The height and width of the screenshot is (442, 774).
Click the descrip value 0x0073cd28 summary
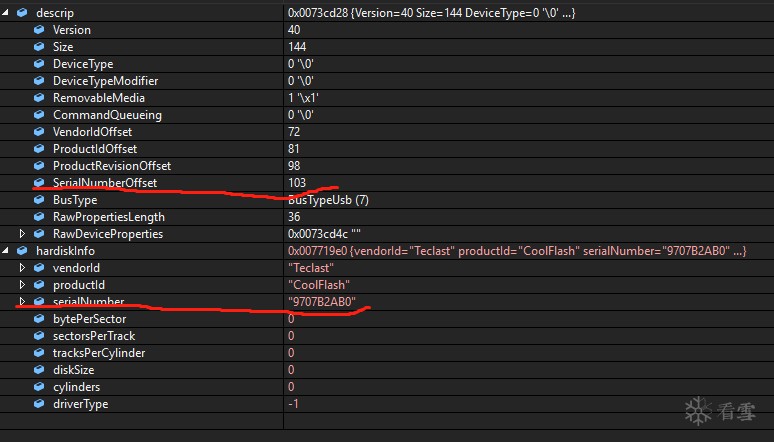click(x=431, y=13)
